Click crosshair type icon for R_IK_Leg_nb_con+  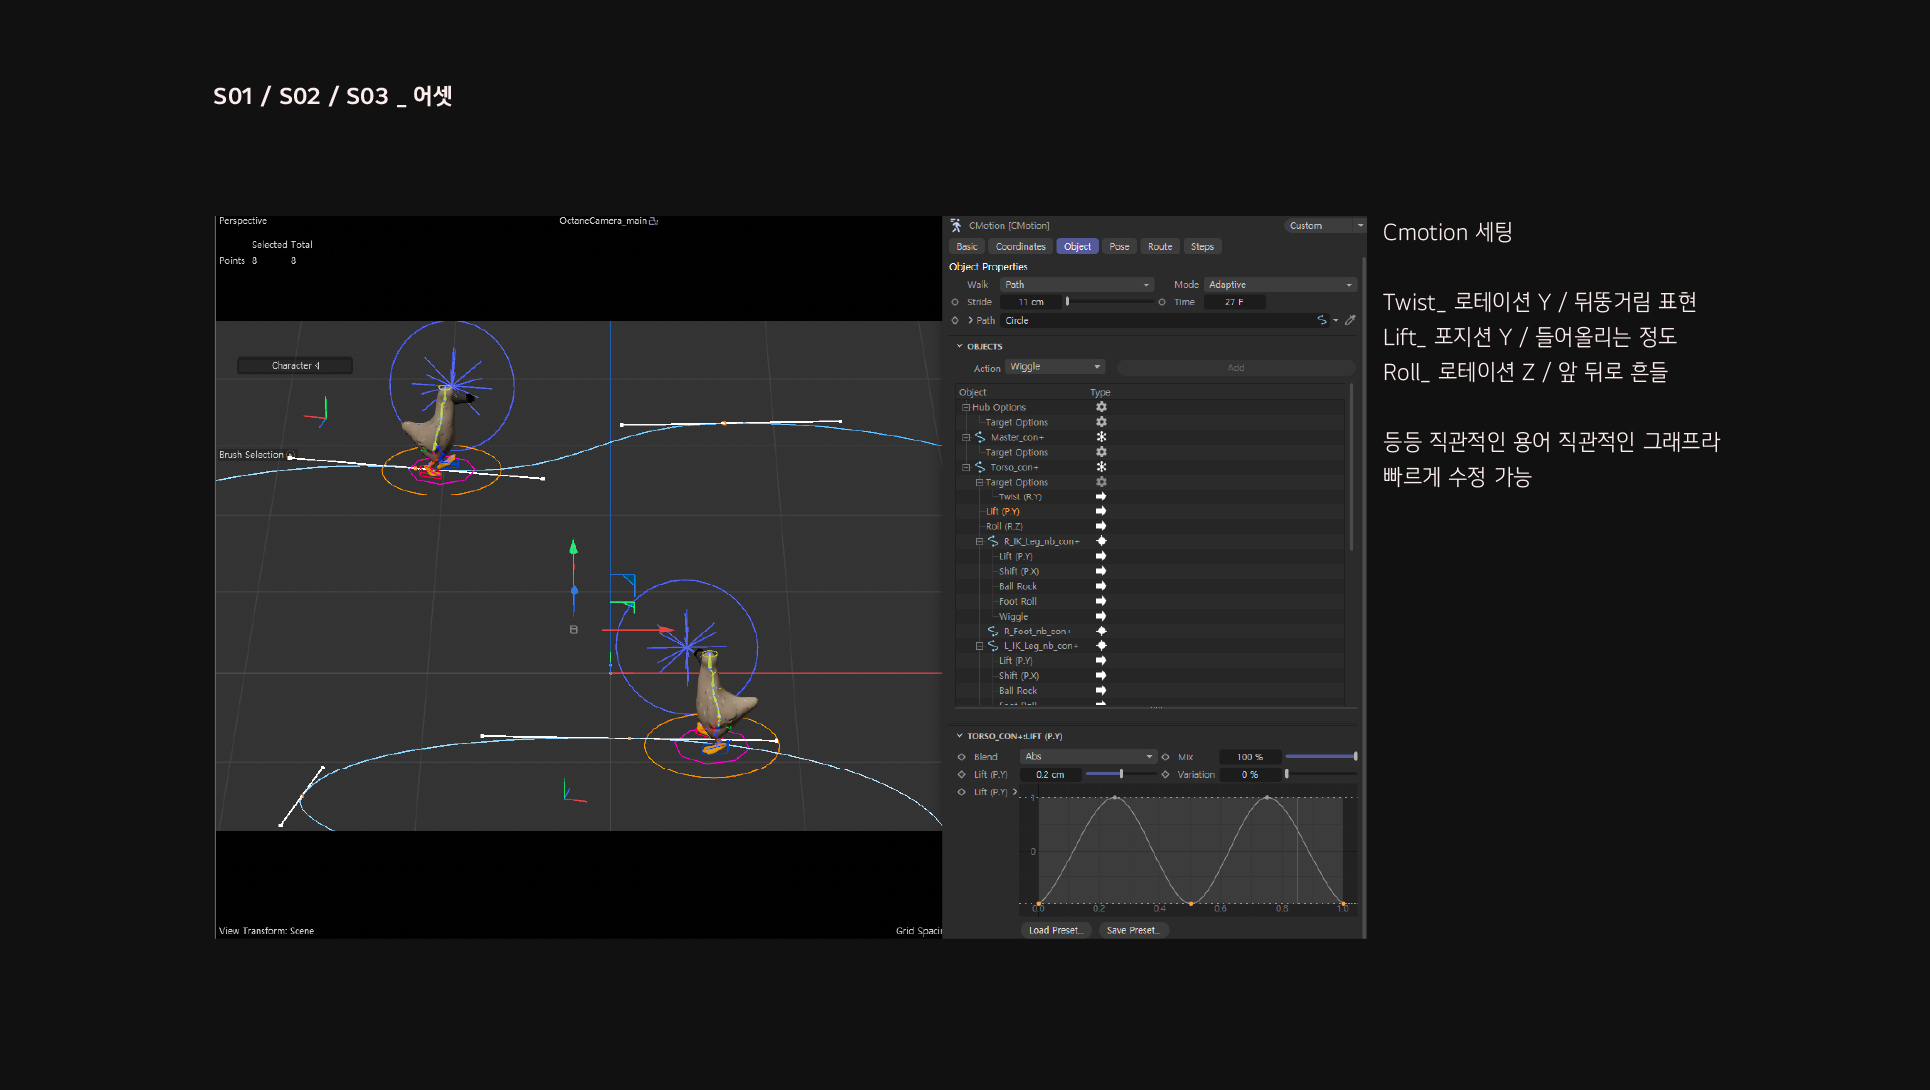click(x=1101, y=541)
